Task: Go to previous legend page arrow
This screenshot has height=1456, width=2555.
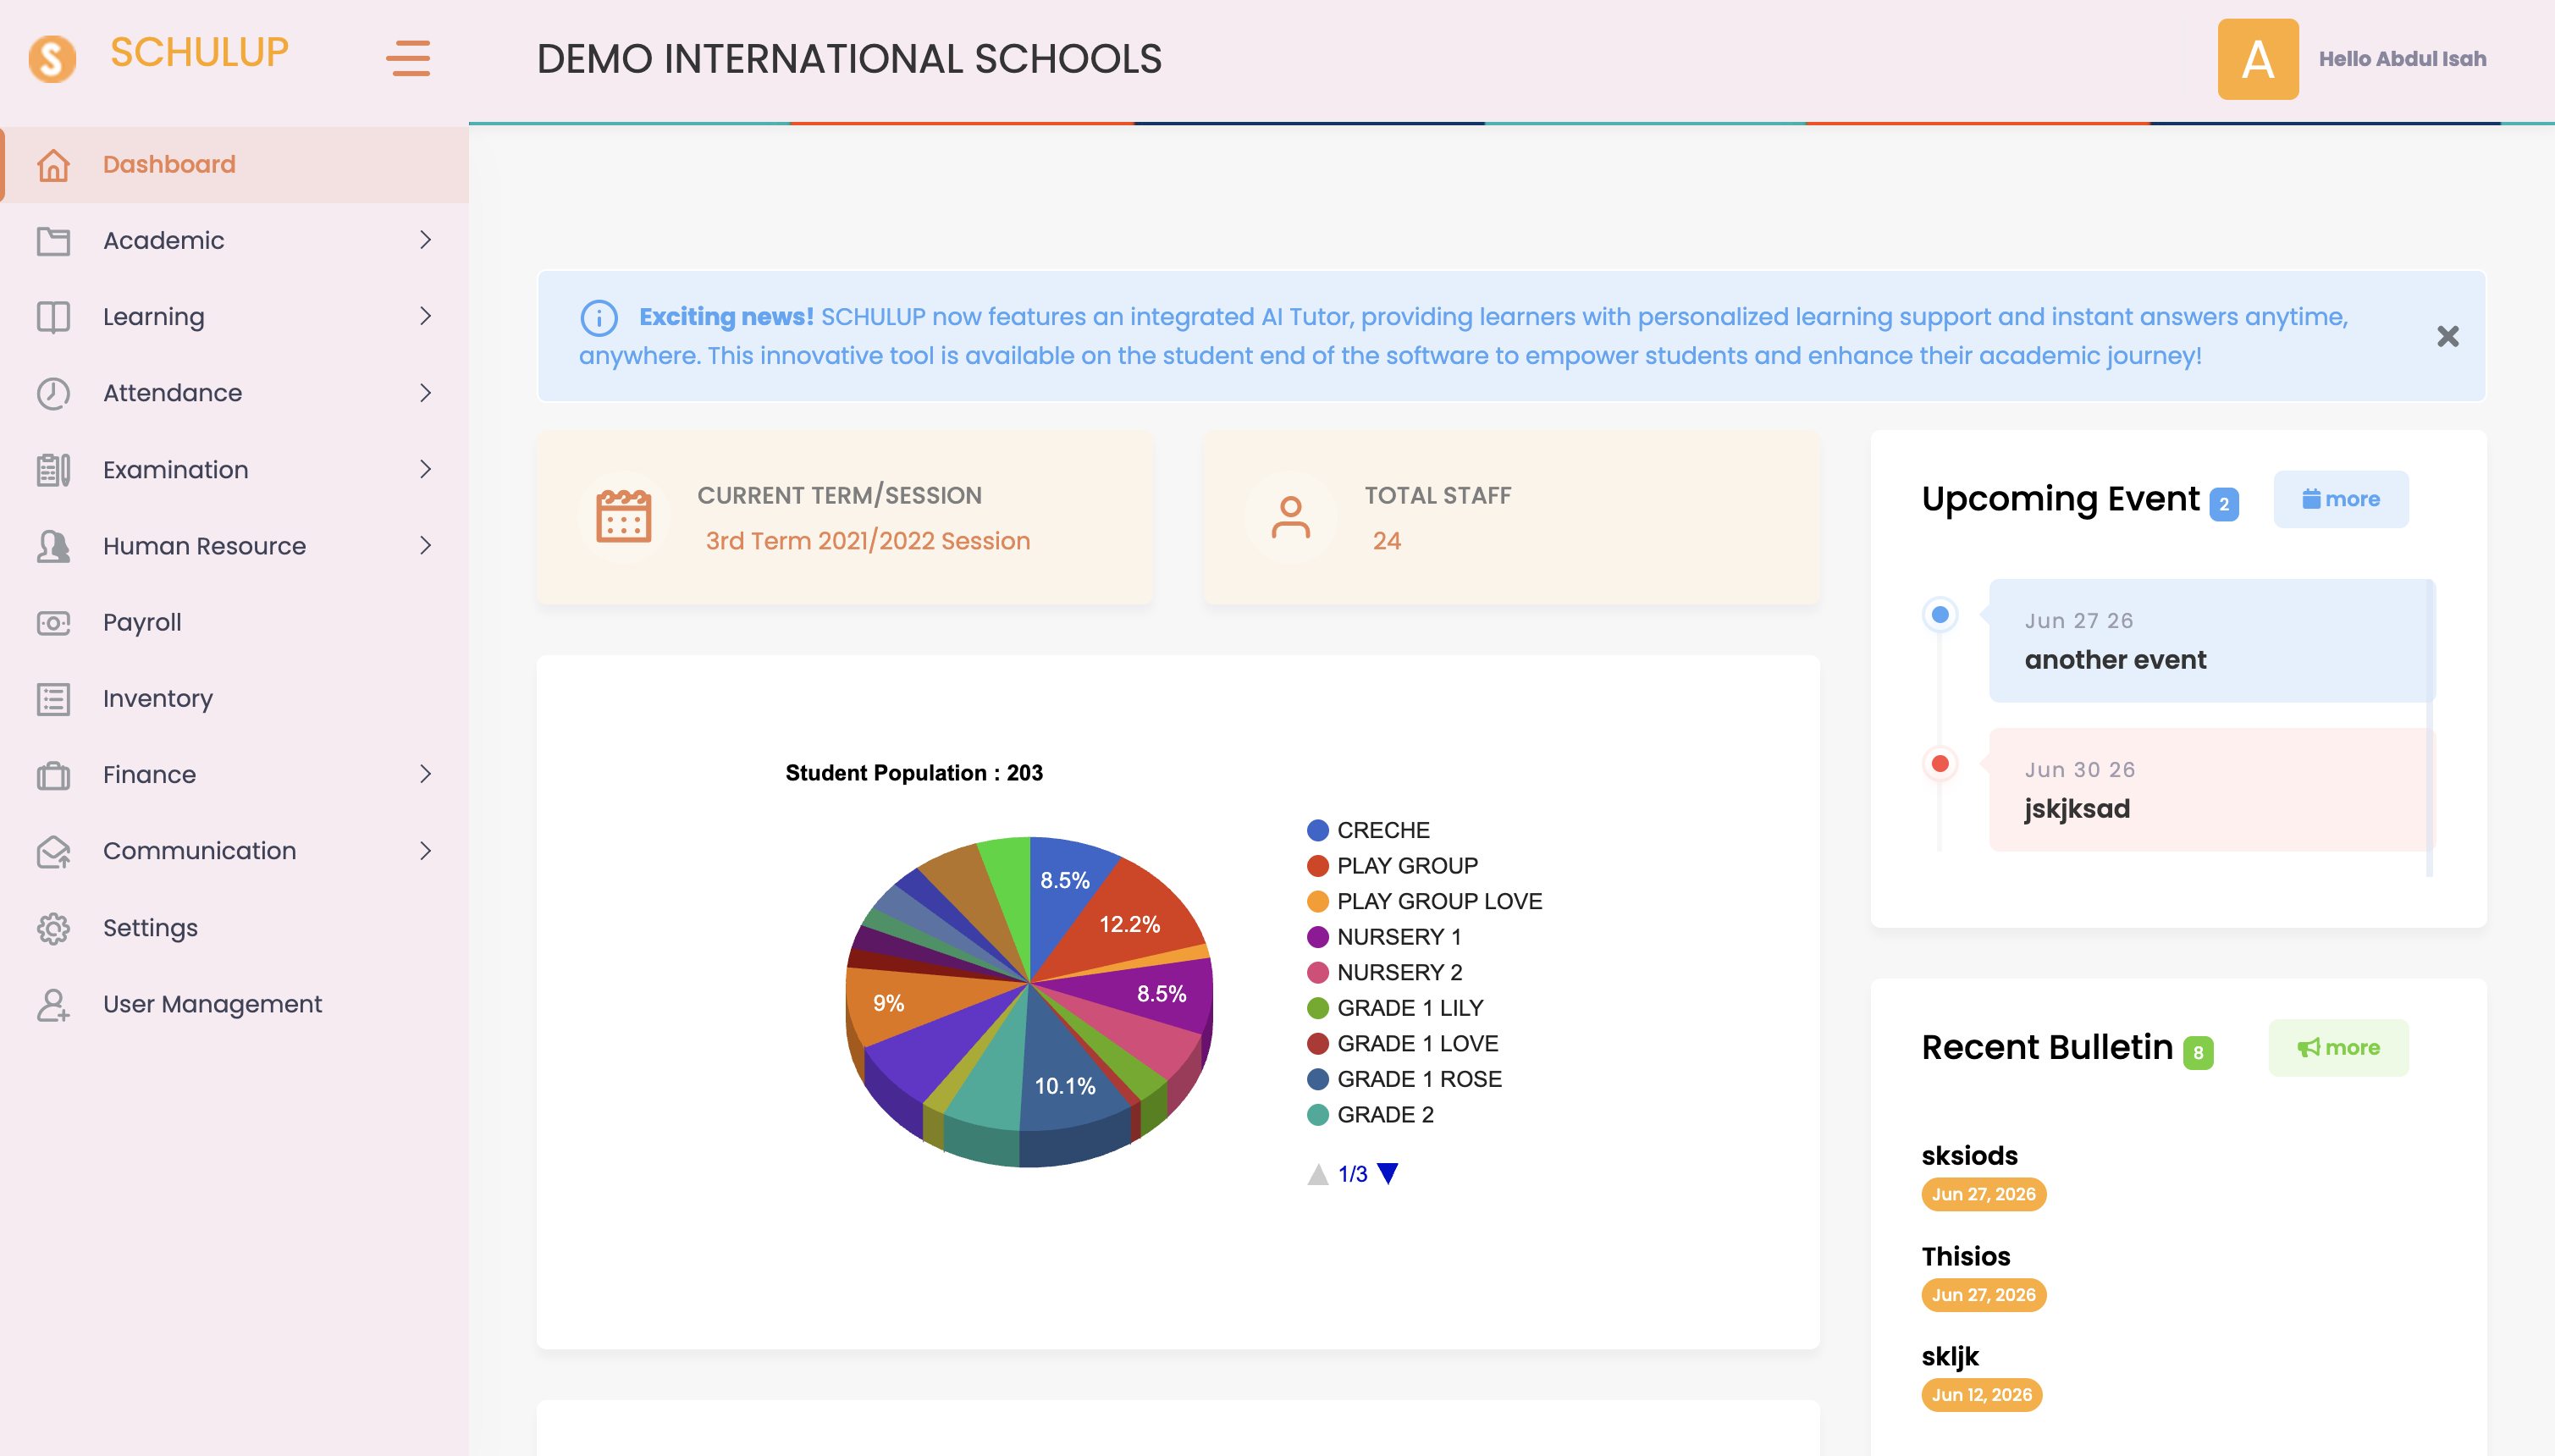Action: (x=1317, y=1174)
